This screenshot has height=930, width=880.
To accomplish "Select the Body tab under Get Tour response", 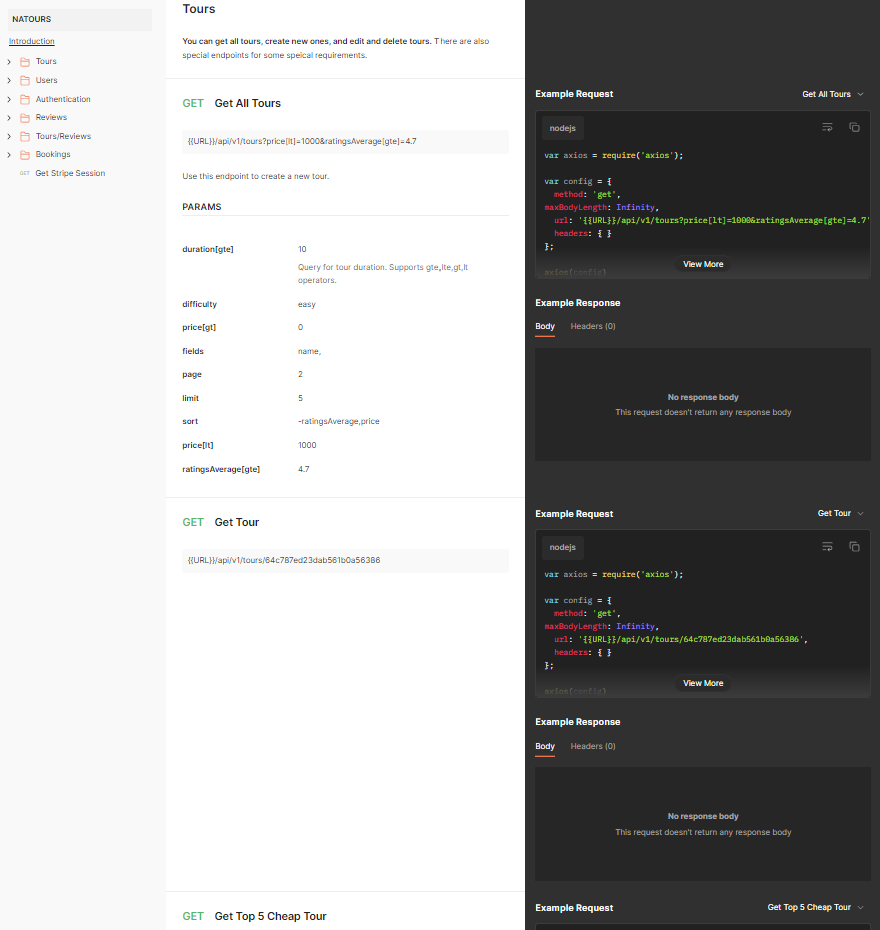I will point(544,746).
